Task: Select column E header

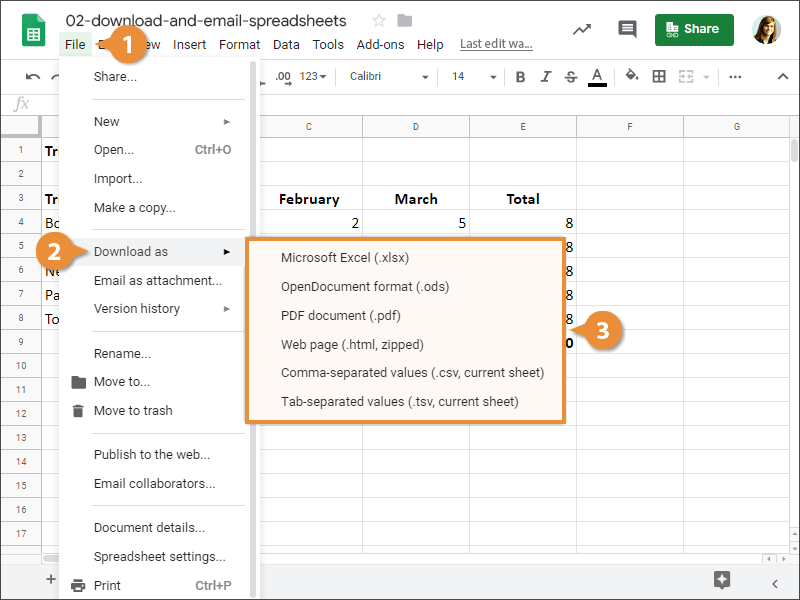Action: (522, 126)
